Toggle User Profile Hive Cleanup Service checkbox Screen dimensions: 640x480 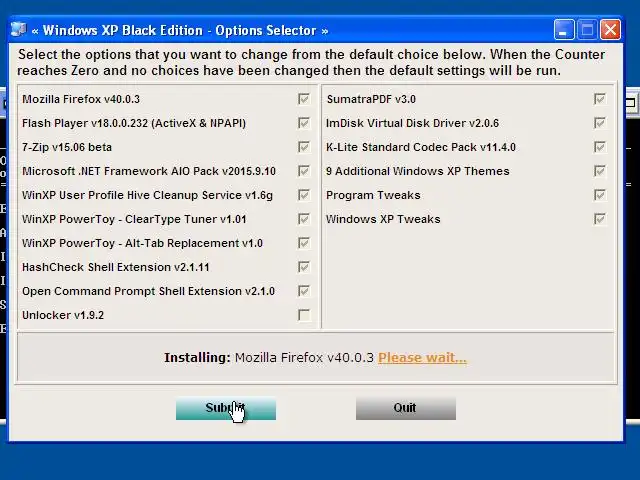(304, 195)
